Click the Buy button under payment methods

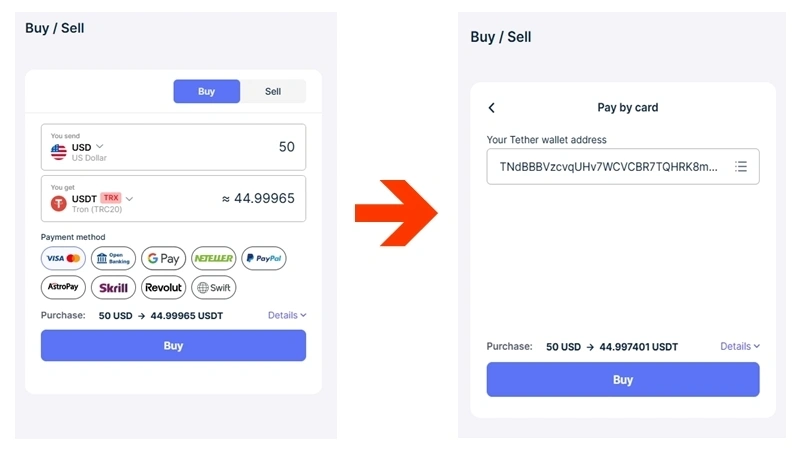(173, 345)
